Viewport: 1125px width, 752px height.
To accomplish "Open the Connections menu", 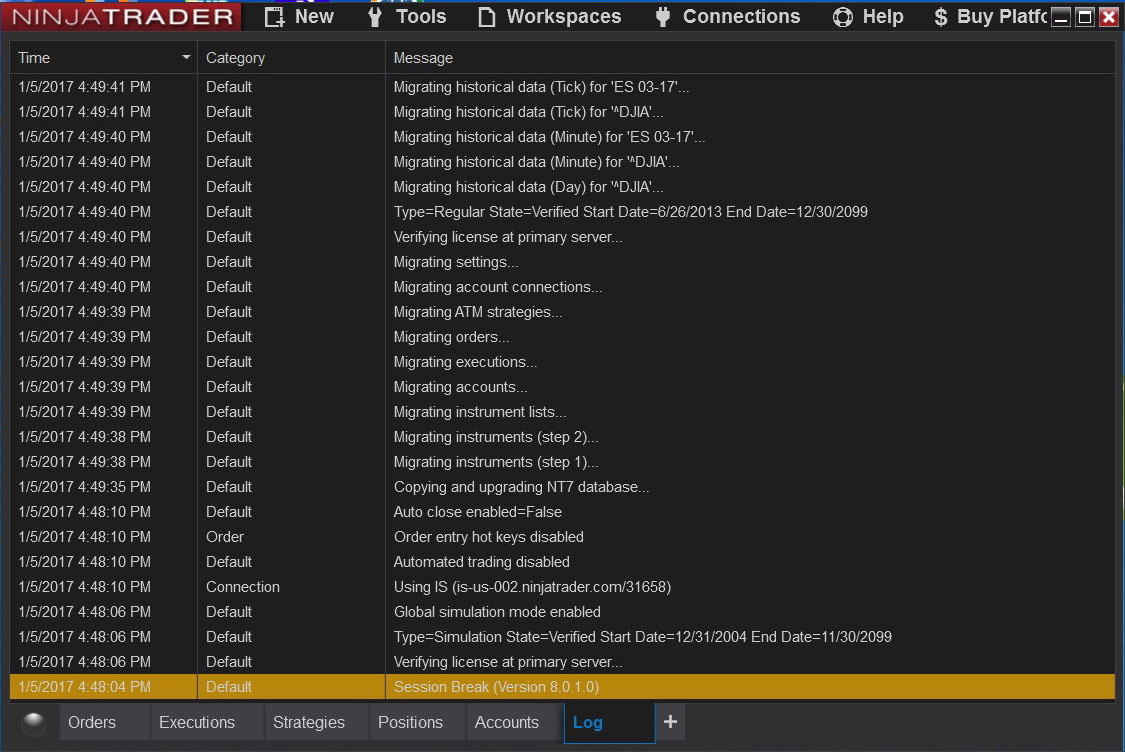I will tap(728, 17).
